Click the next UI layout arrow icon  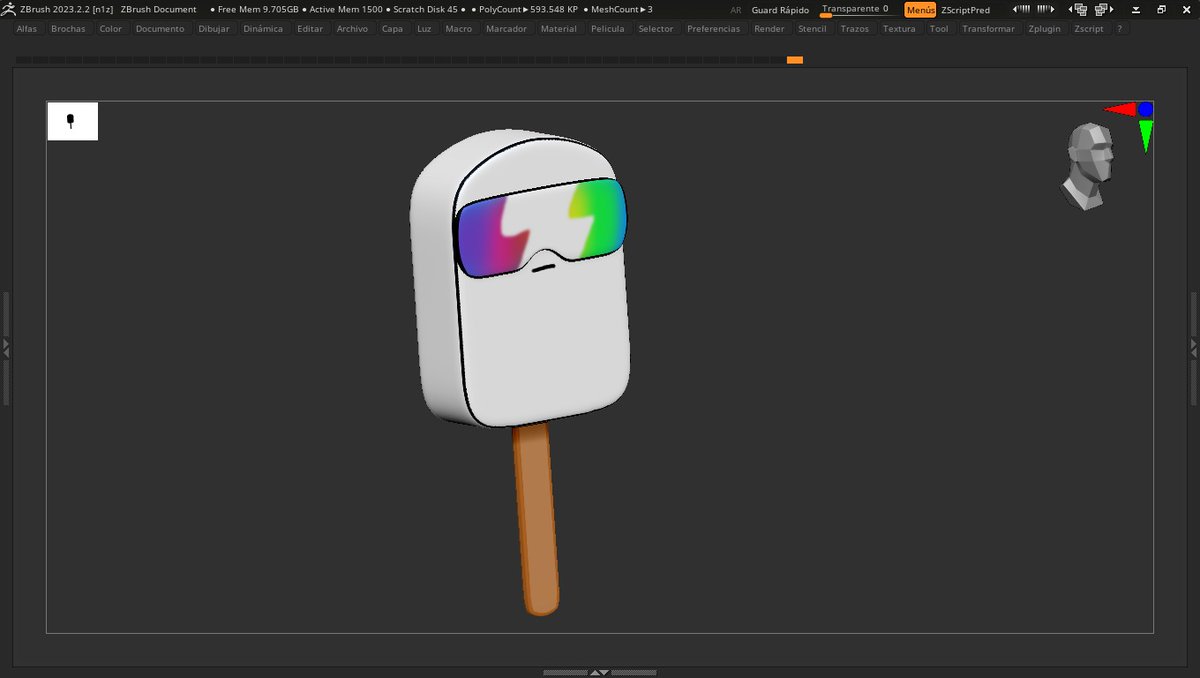pos(1045,9)
